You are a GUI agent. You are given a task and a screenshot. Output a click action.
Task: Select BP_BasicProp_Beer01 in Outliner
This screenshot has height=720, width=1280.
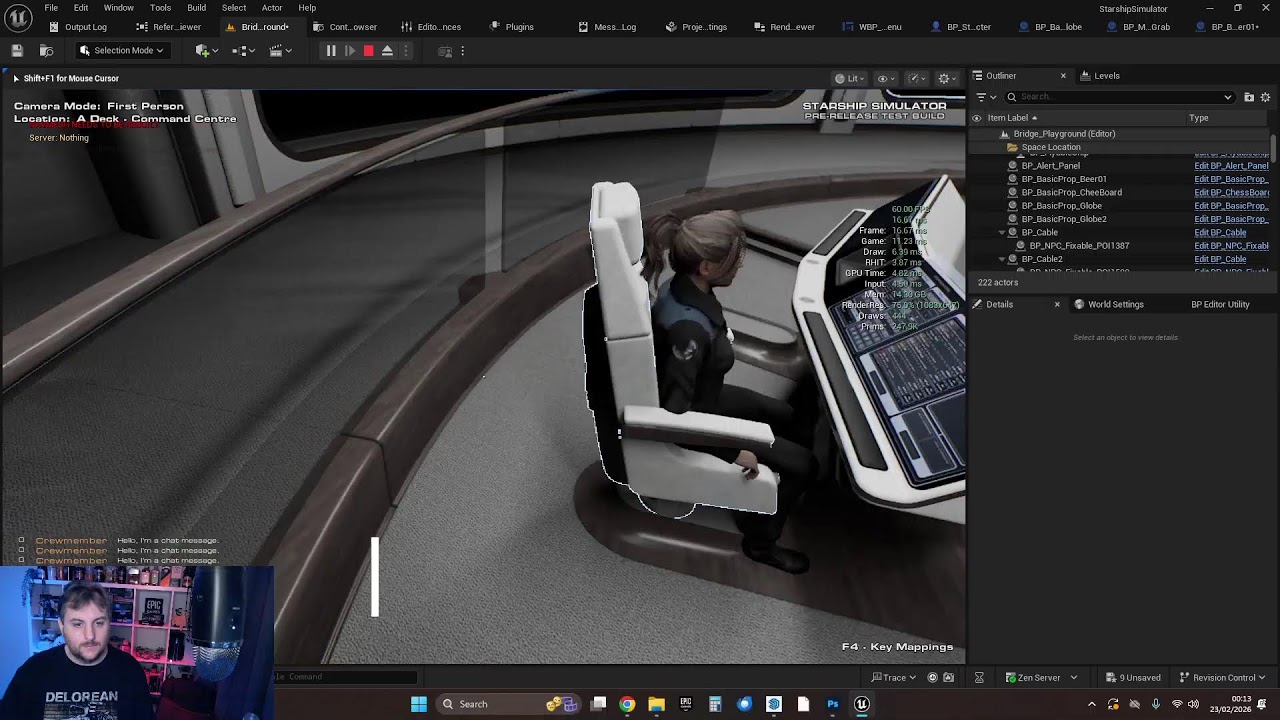(1064, 179)
